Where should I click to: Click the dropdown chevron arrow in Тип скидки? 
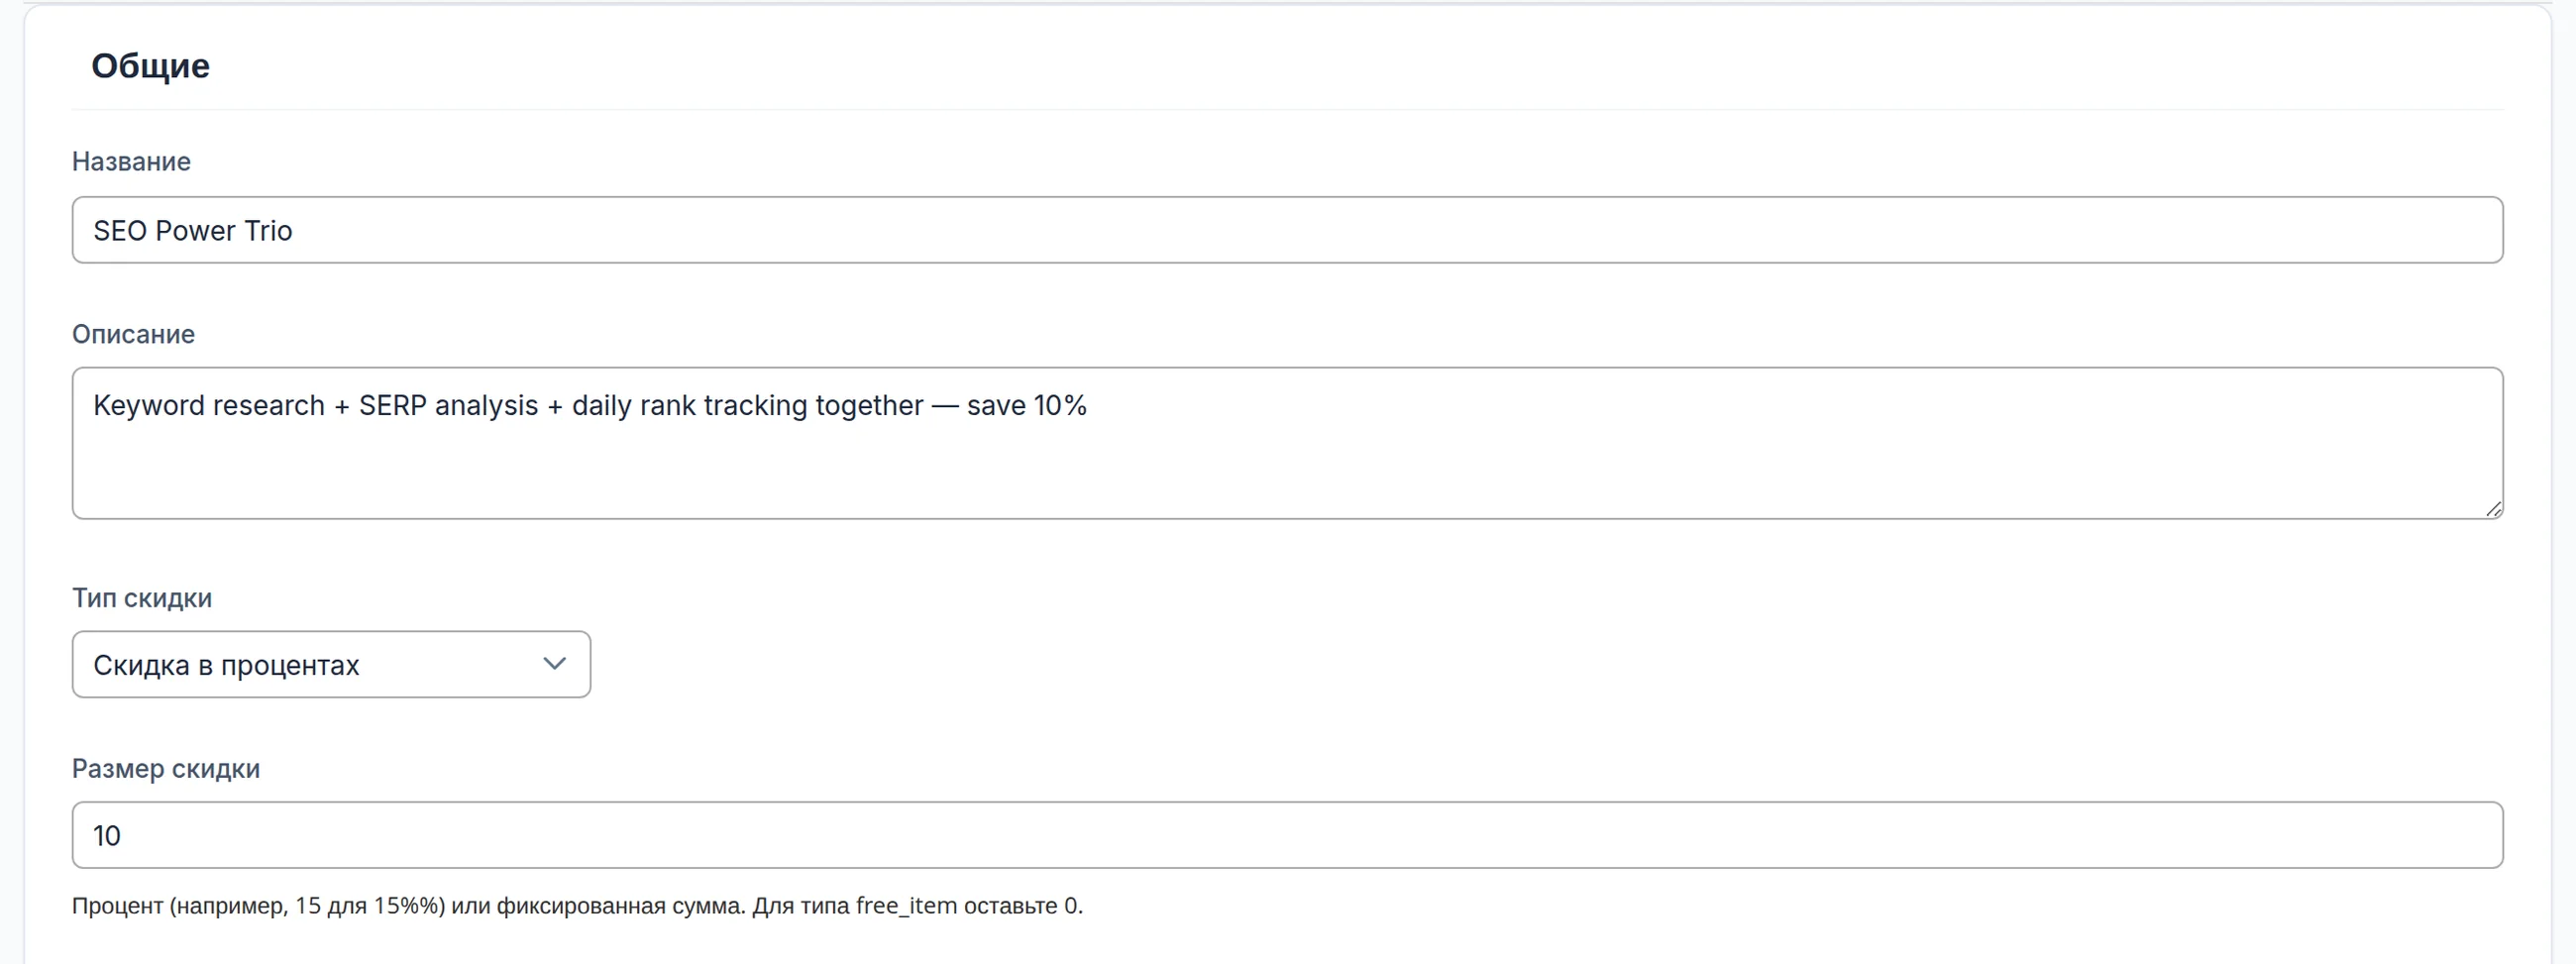[554, 664]
